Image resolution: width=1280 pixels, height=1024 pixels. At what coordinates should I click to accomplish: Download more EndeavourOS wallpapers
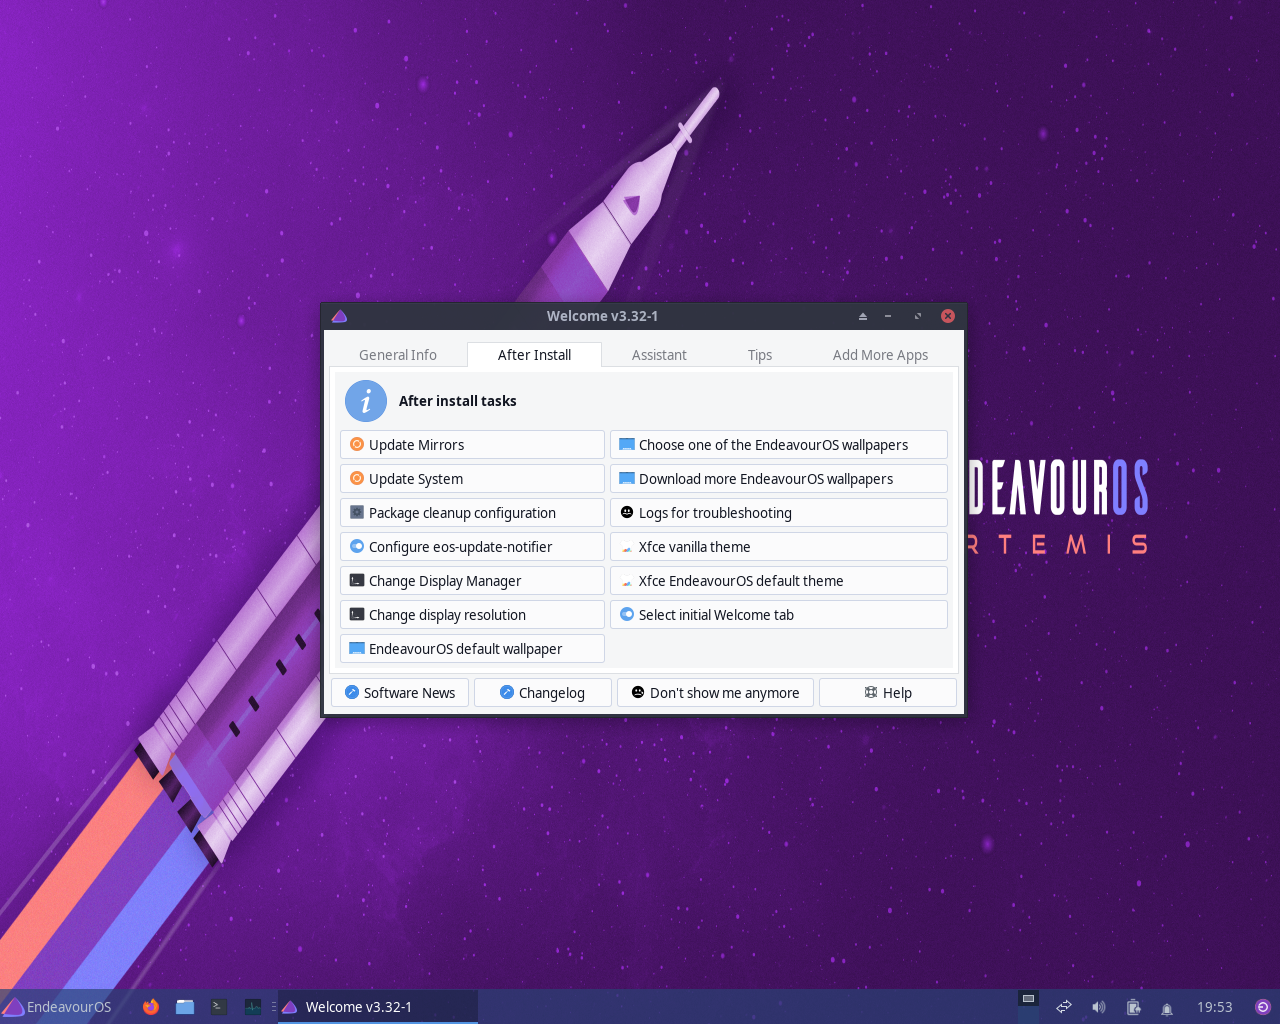[779, 479]
